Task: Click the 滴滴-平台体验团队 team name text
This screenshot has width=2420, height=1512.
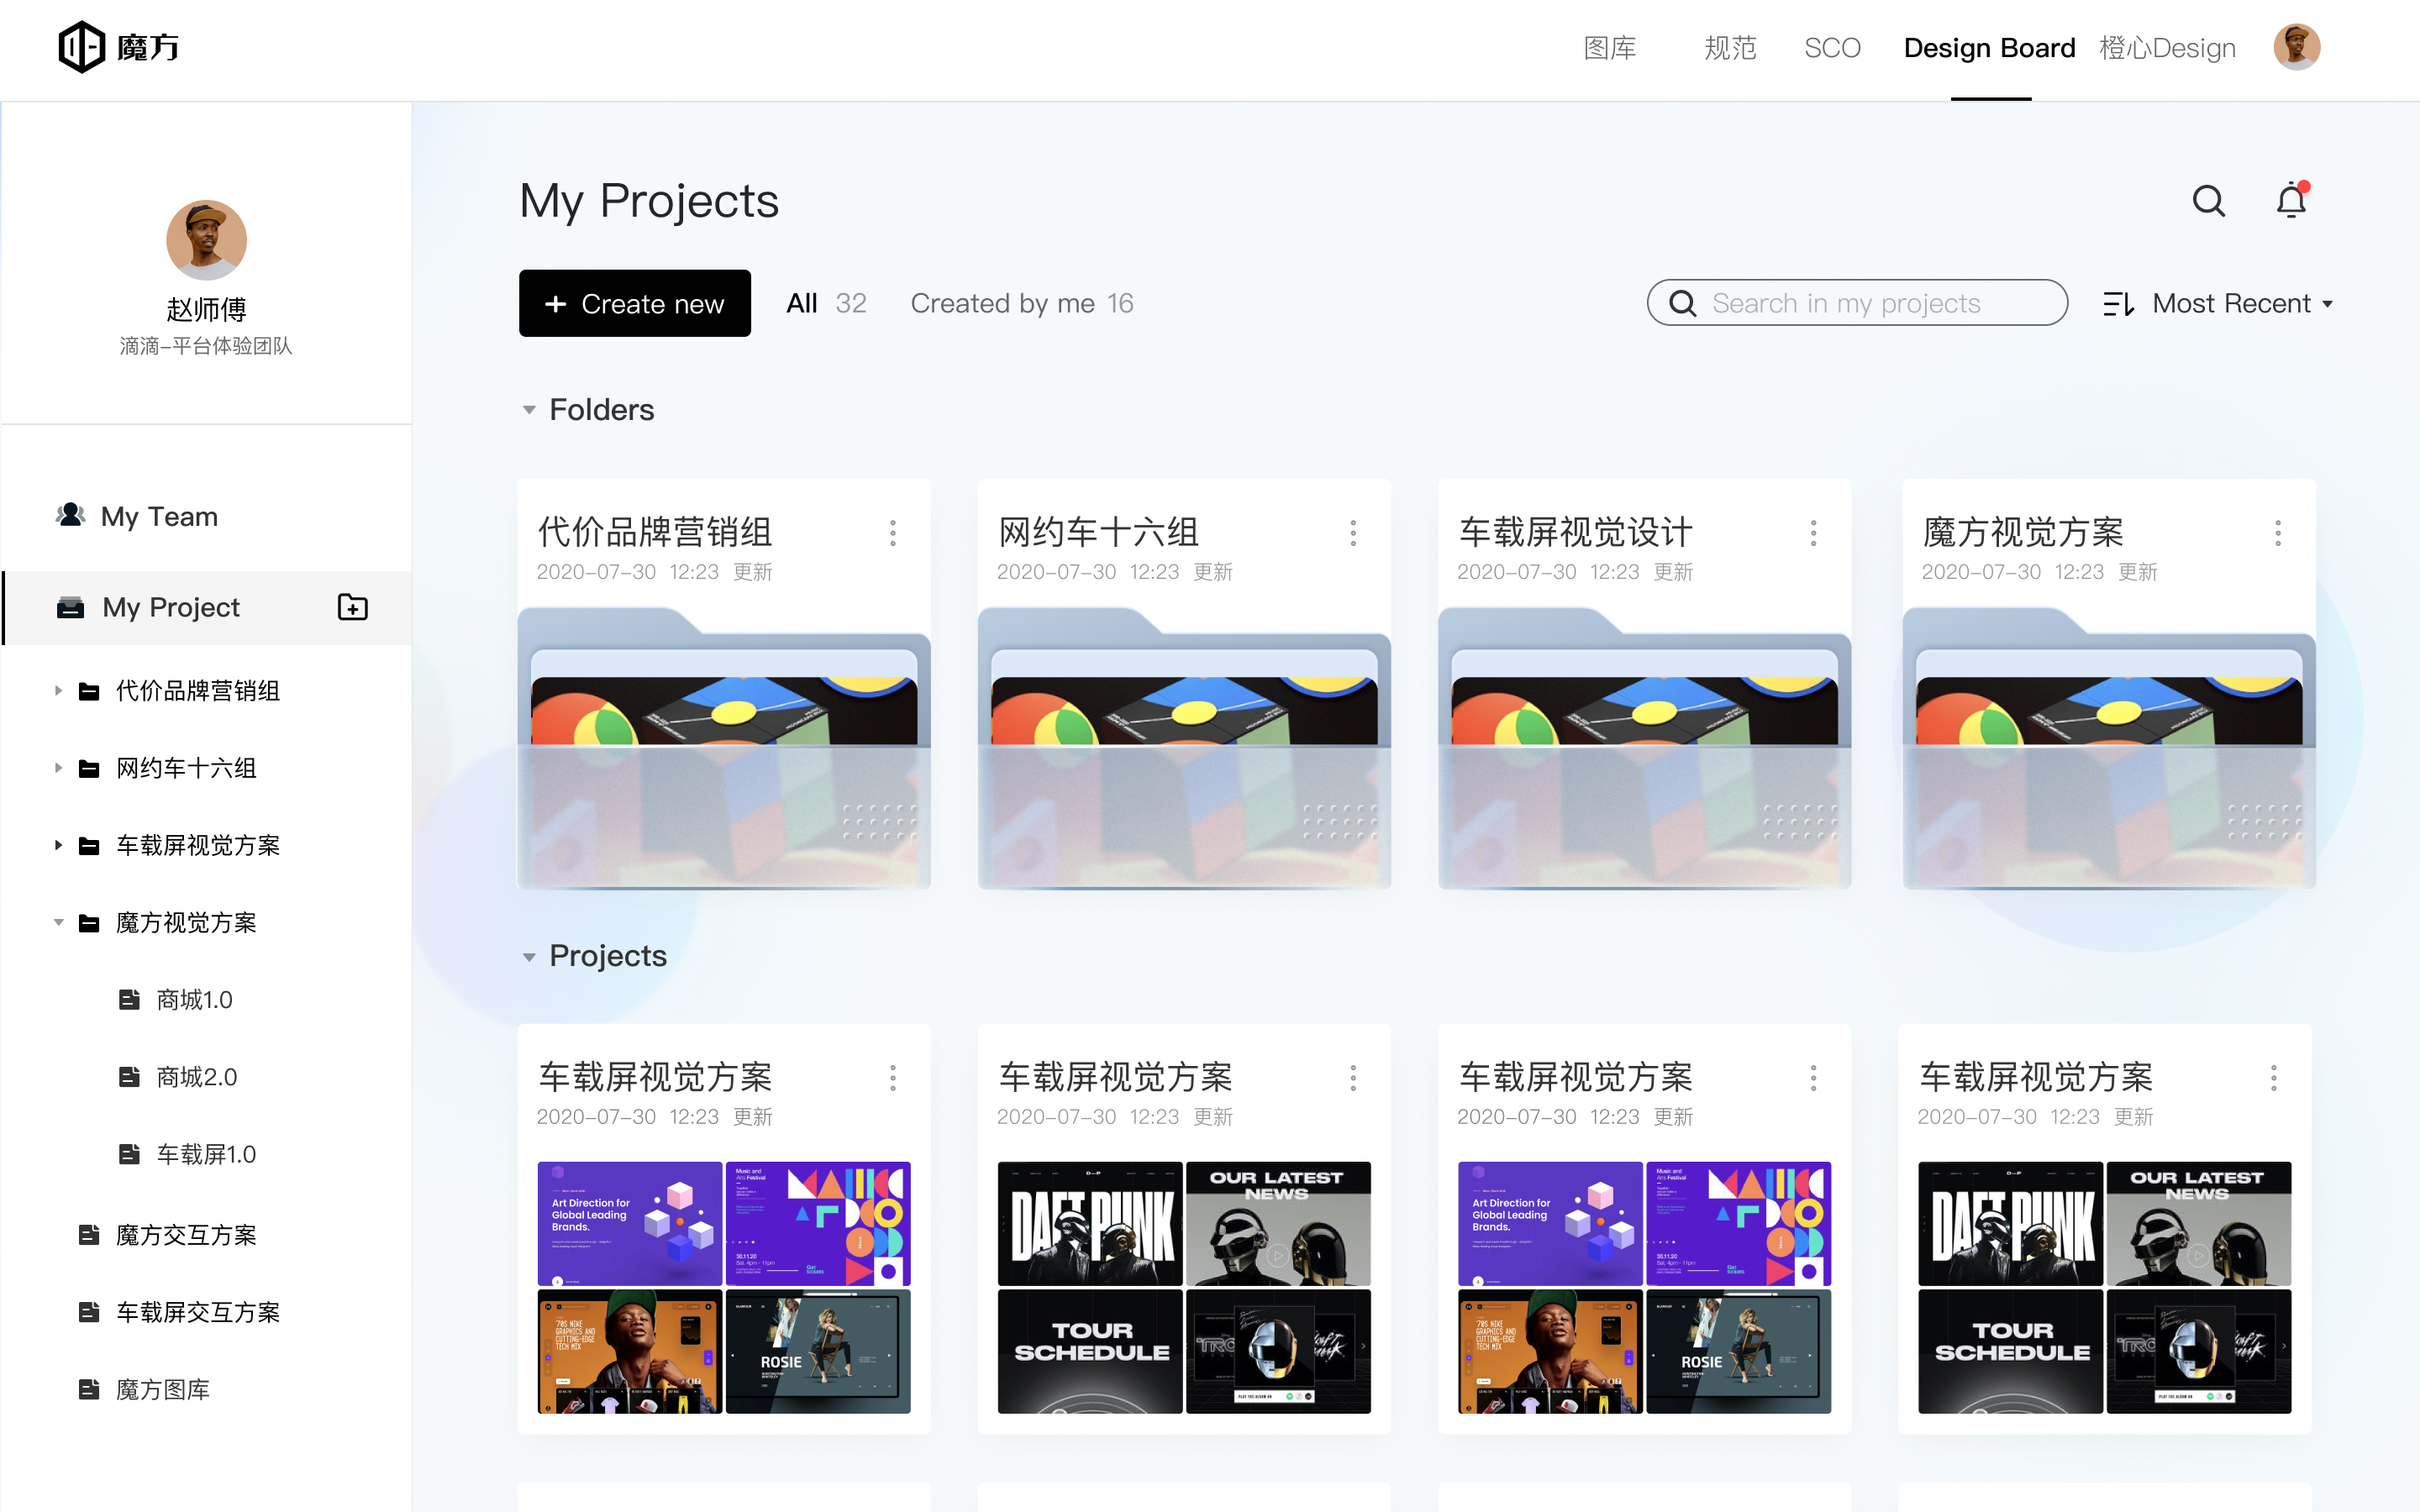Action: click(206, 346)
